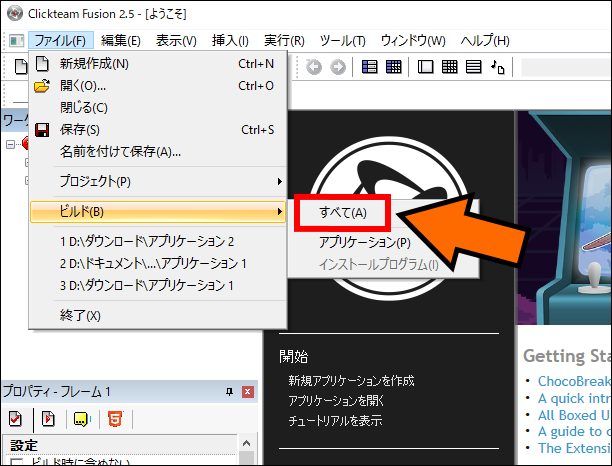Open the ウィンドウ(W) menu

413,41
